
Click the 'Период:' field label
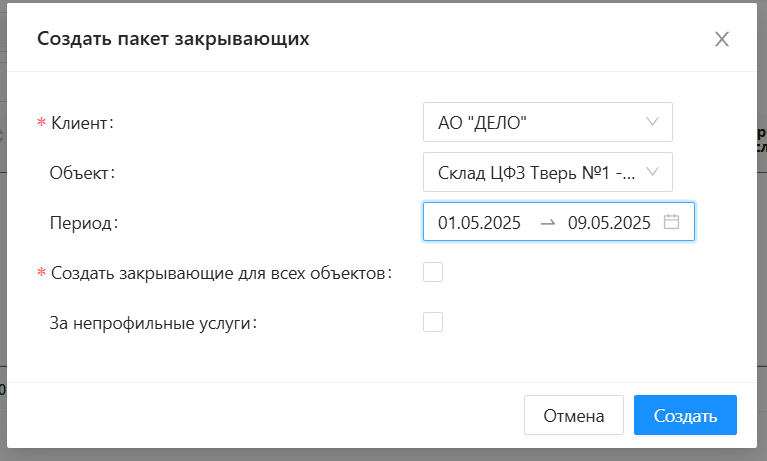point(84,223)
